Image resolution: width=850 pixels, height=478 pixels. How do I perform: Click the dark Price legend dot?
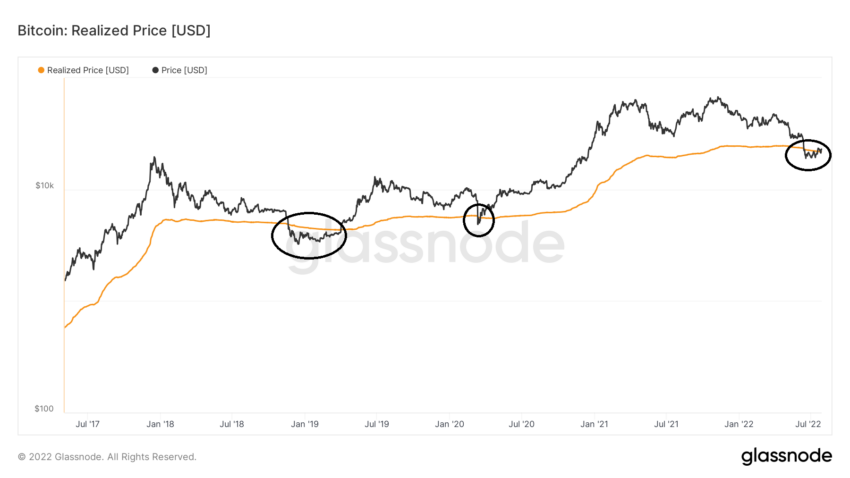[x=155, y=70]
